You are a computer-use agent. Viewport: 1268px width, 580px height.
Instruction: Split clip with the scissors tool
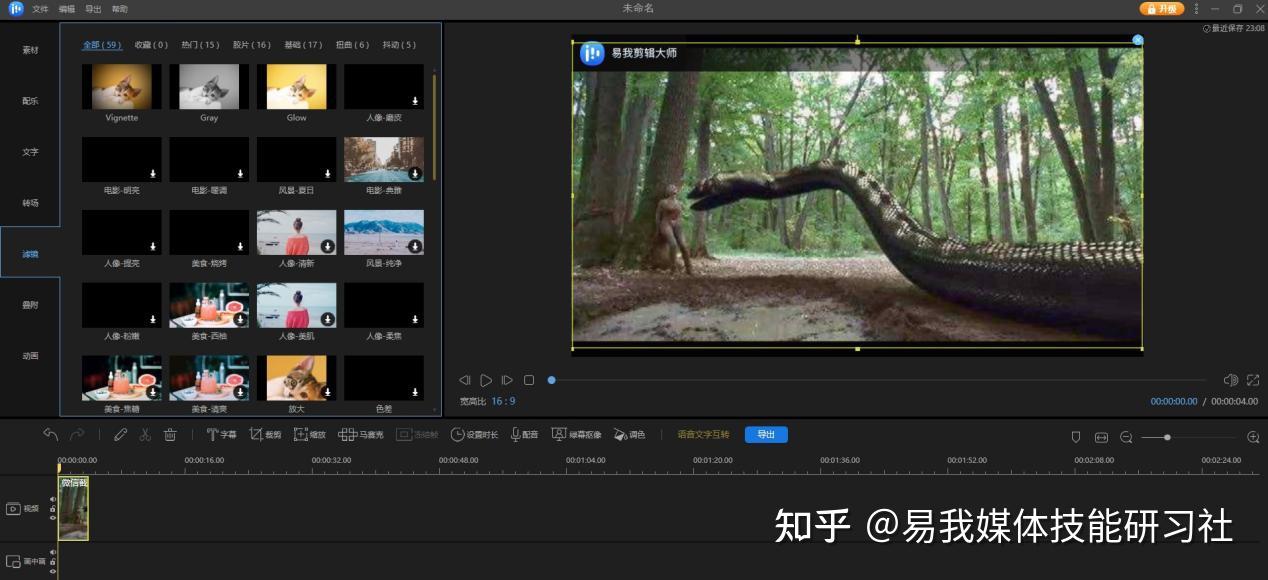tap(145, 435)
